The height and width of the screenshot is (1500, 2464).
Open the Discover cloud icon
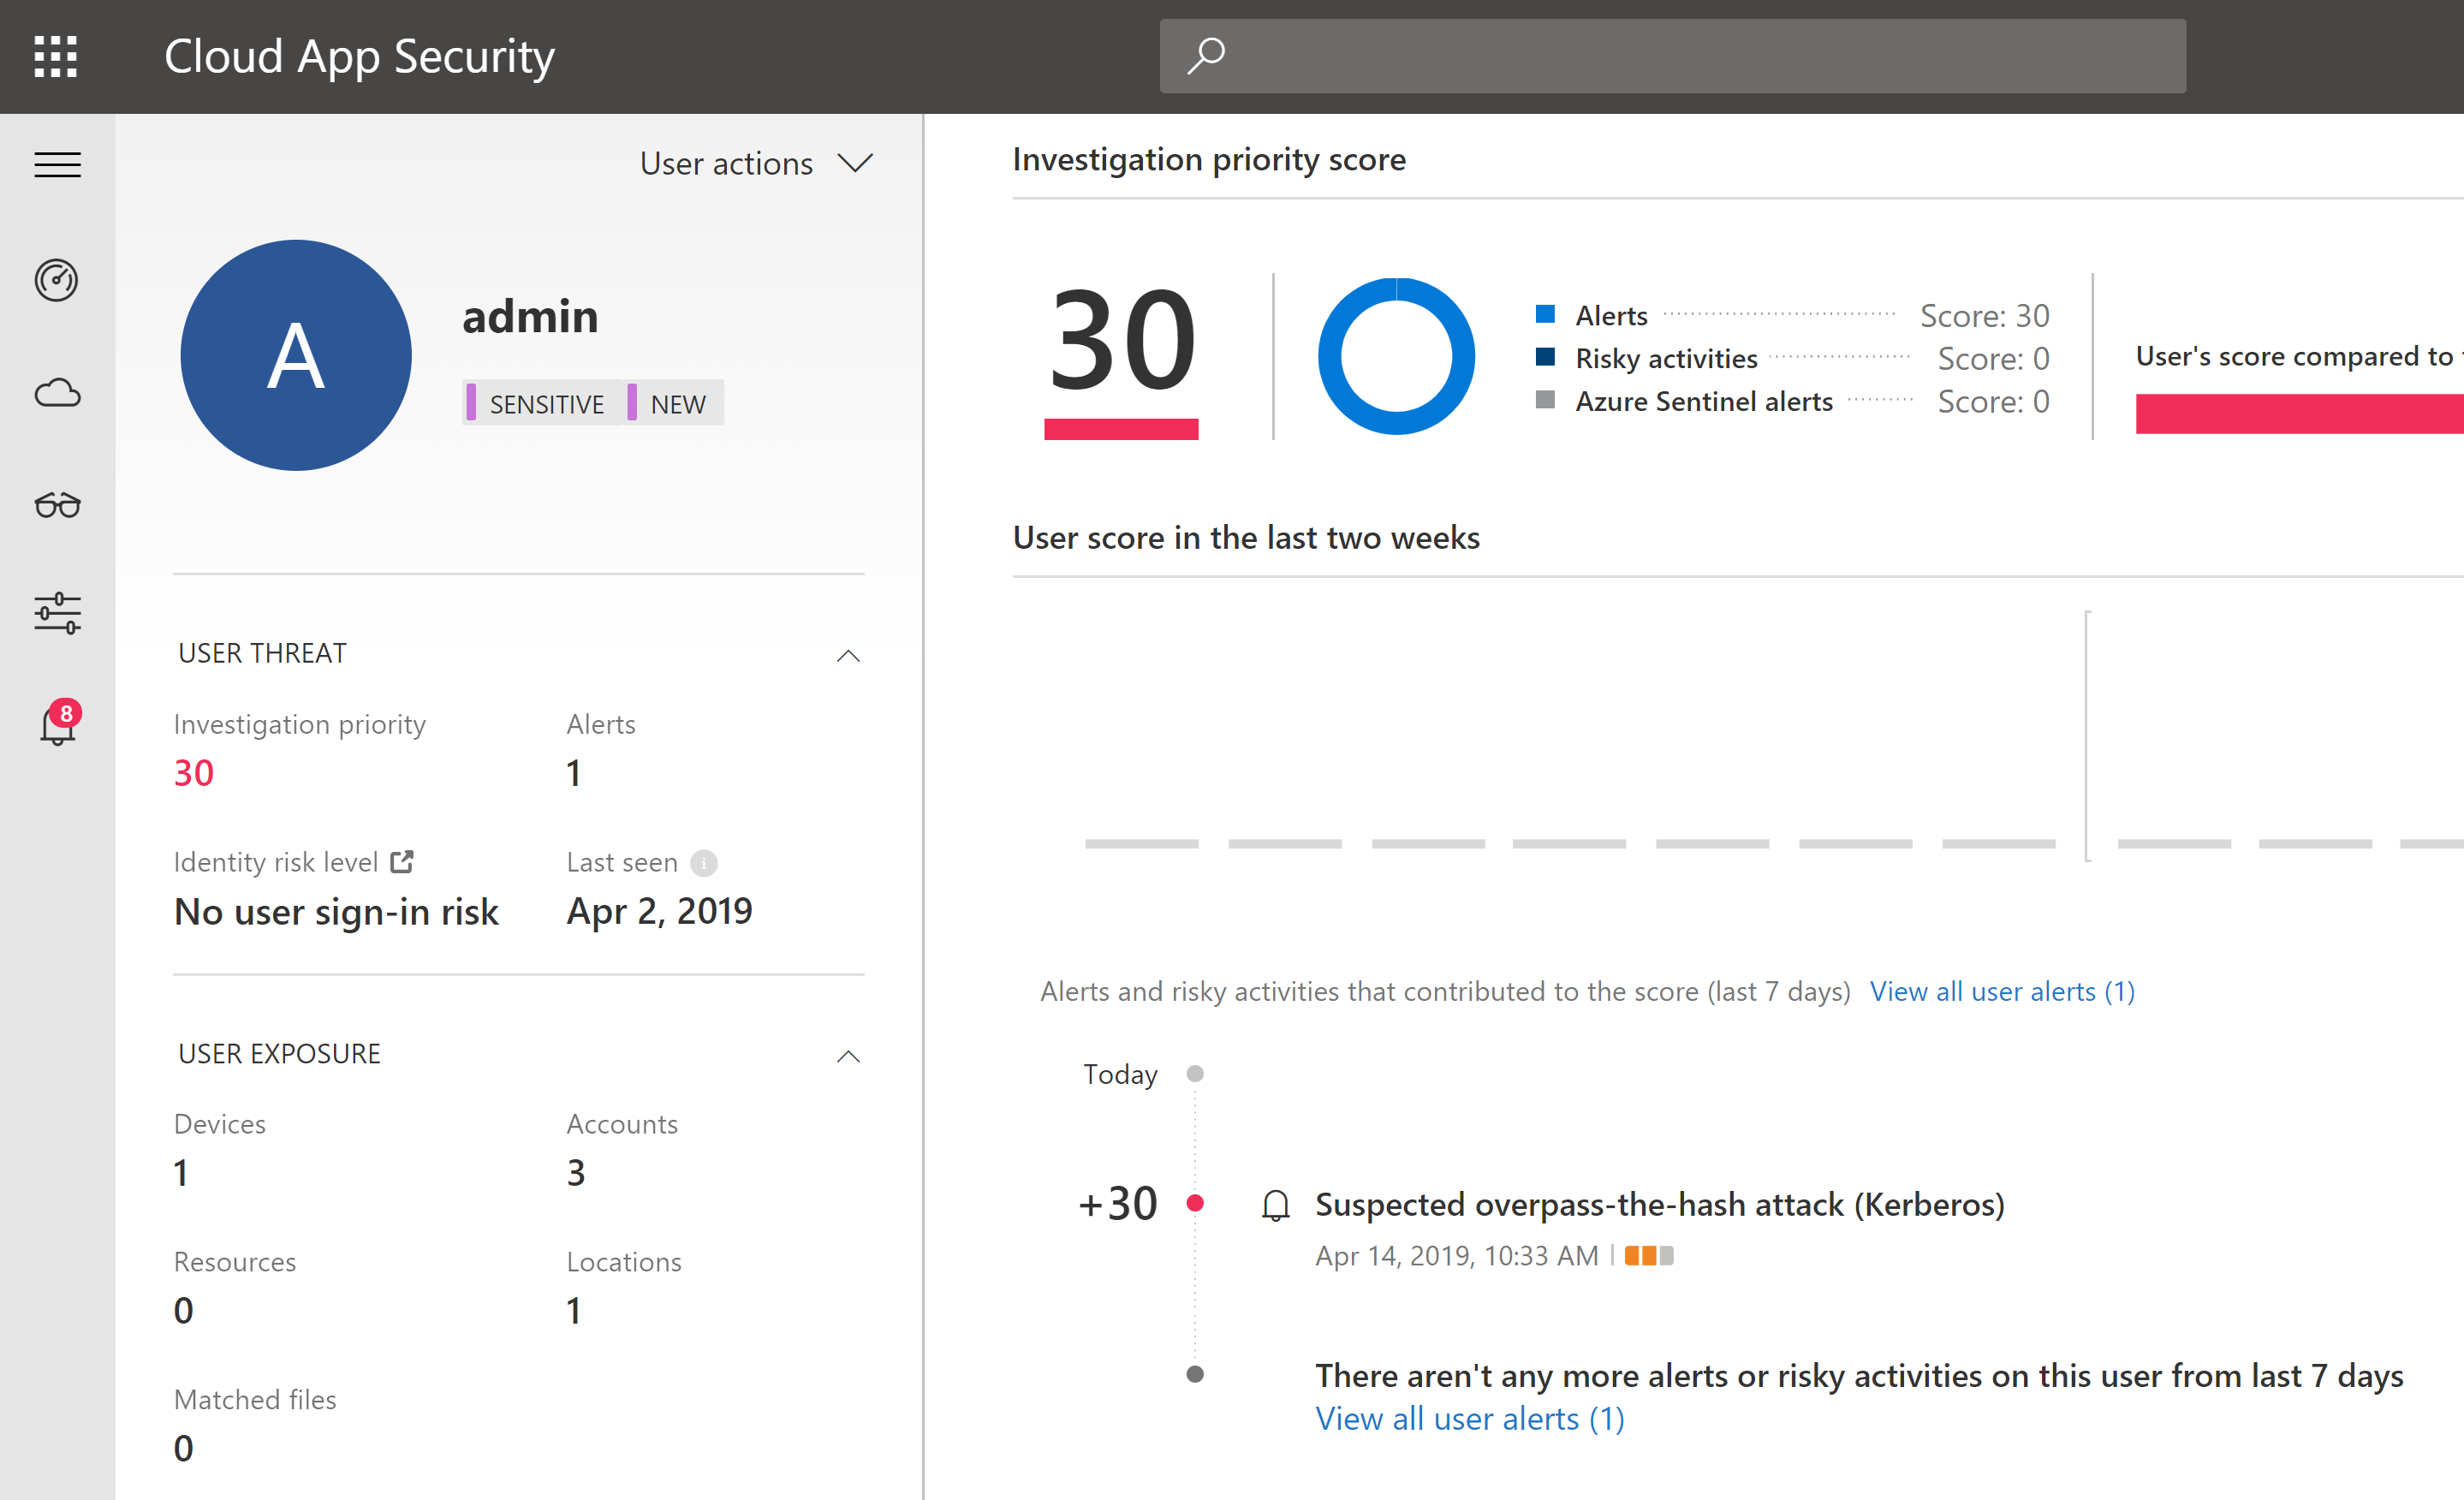tap(57, 393)
